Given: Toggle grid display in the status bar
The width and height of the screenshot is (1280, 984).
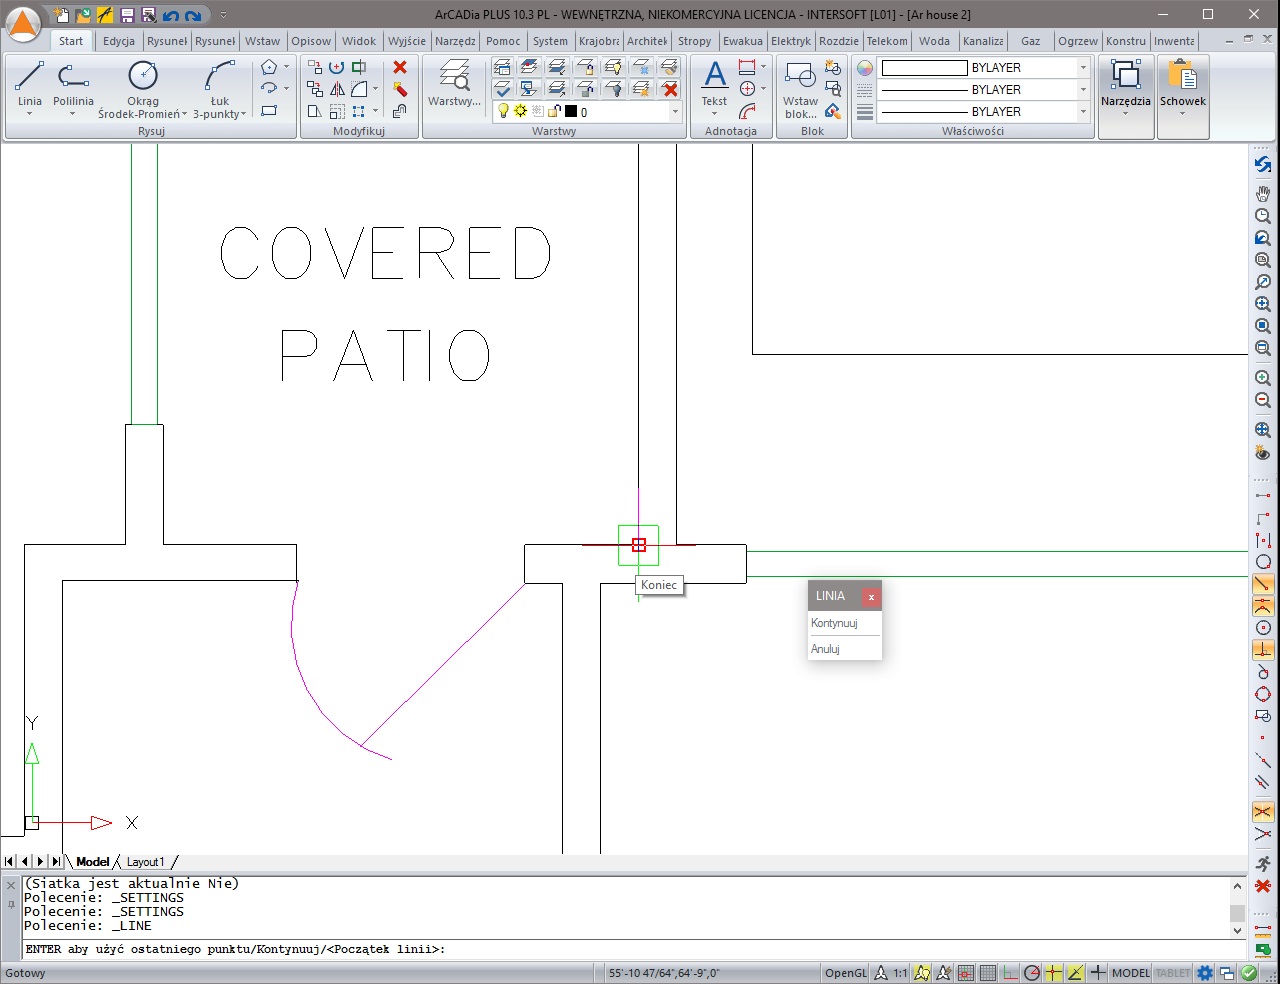Looking at the screenshot, I should [x=988, y=973].
